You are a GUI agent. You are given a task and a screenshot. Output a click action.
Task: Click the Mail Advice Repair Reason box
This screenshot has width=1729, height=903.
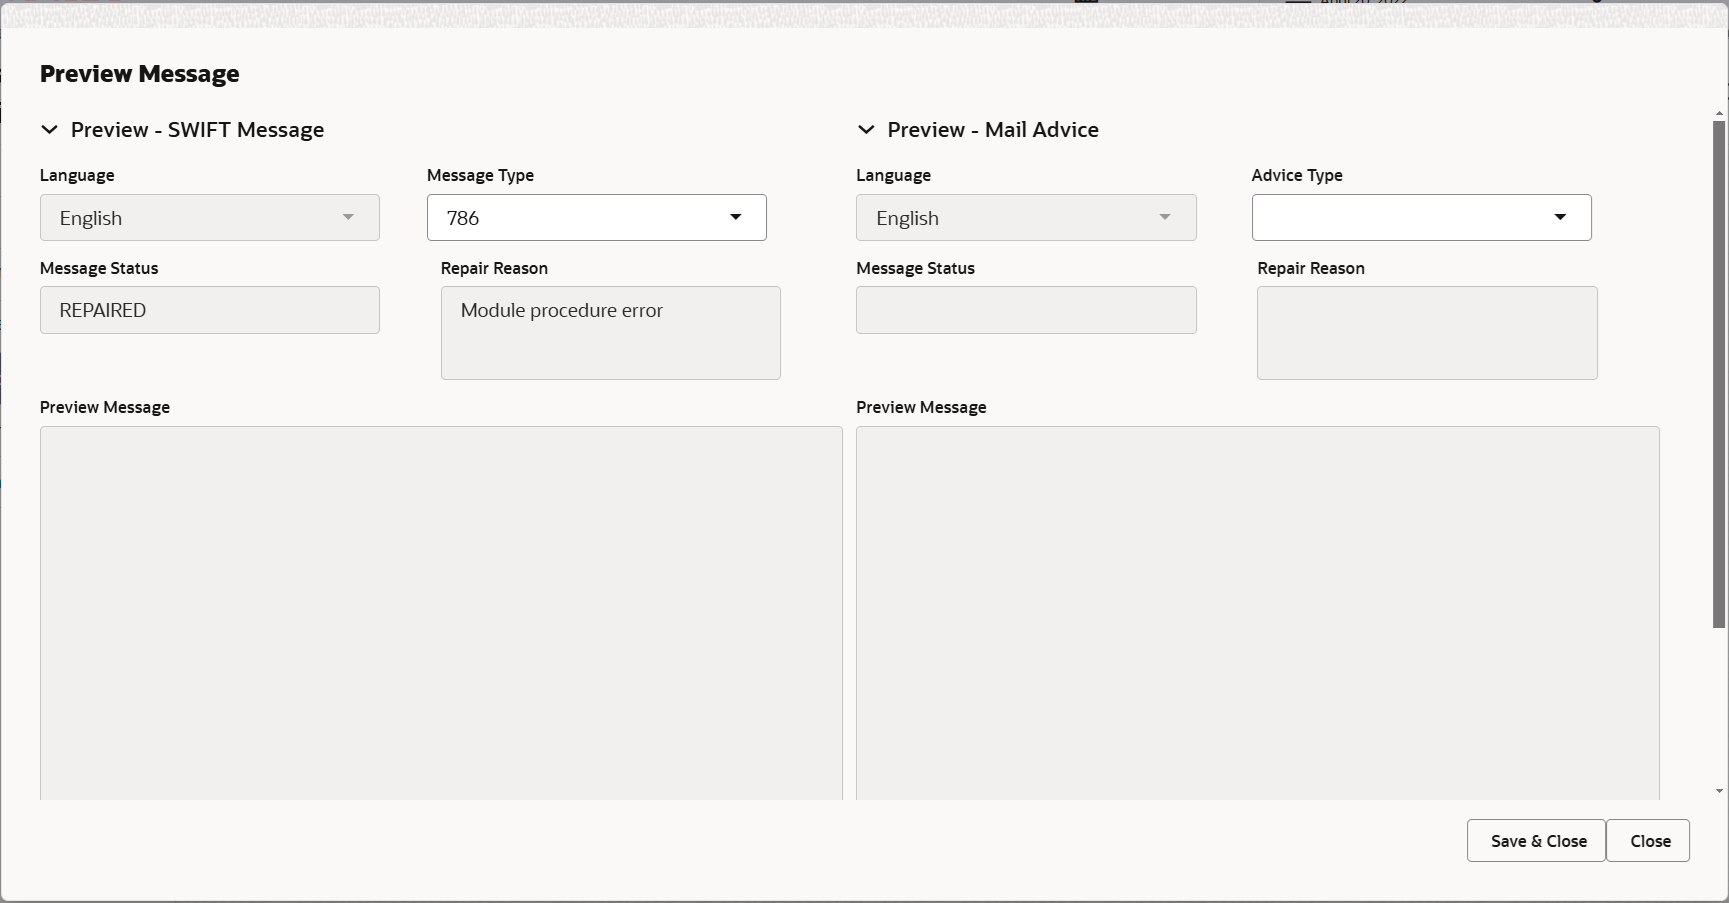[1427, 333]
